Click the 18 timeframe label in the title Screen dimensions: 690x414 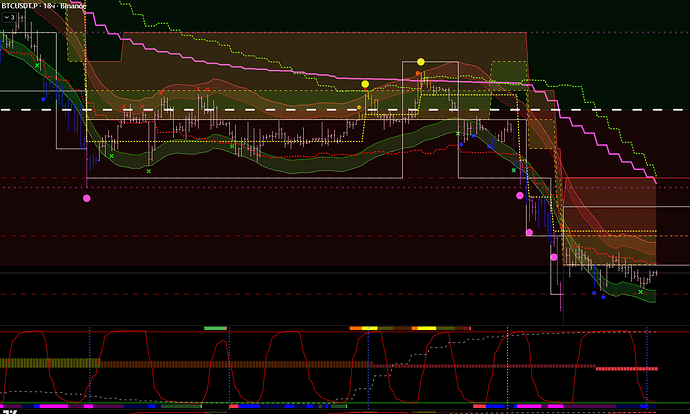(x=60, y=6)
